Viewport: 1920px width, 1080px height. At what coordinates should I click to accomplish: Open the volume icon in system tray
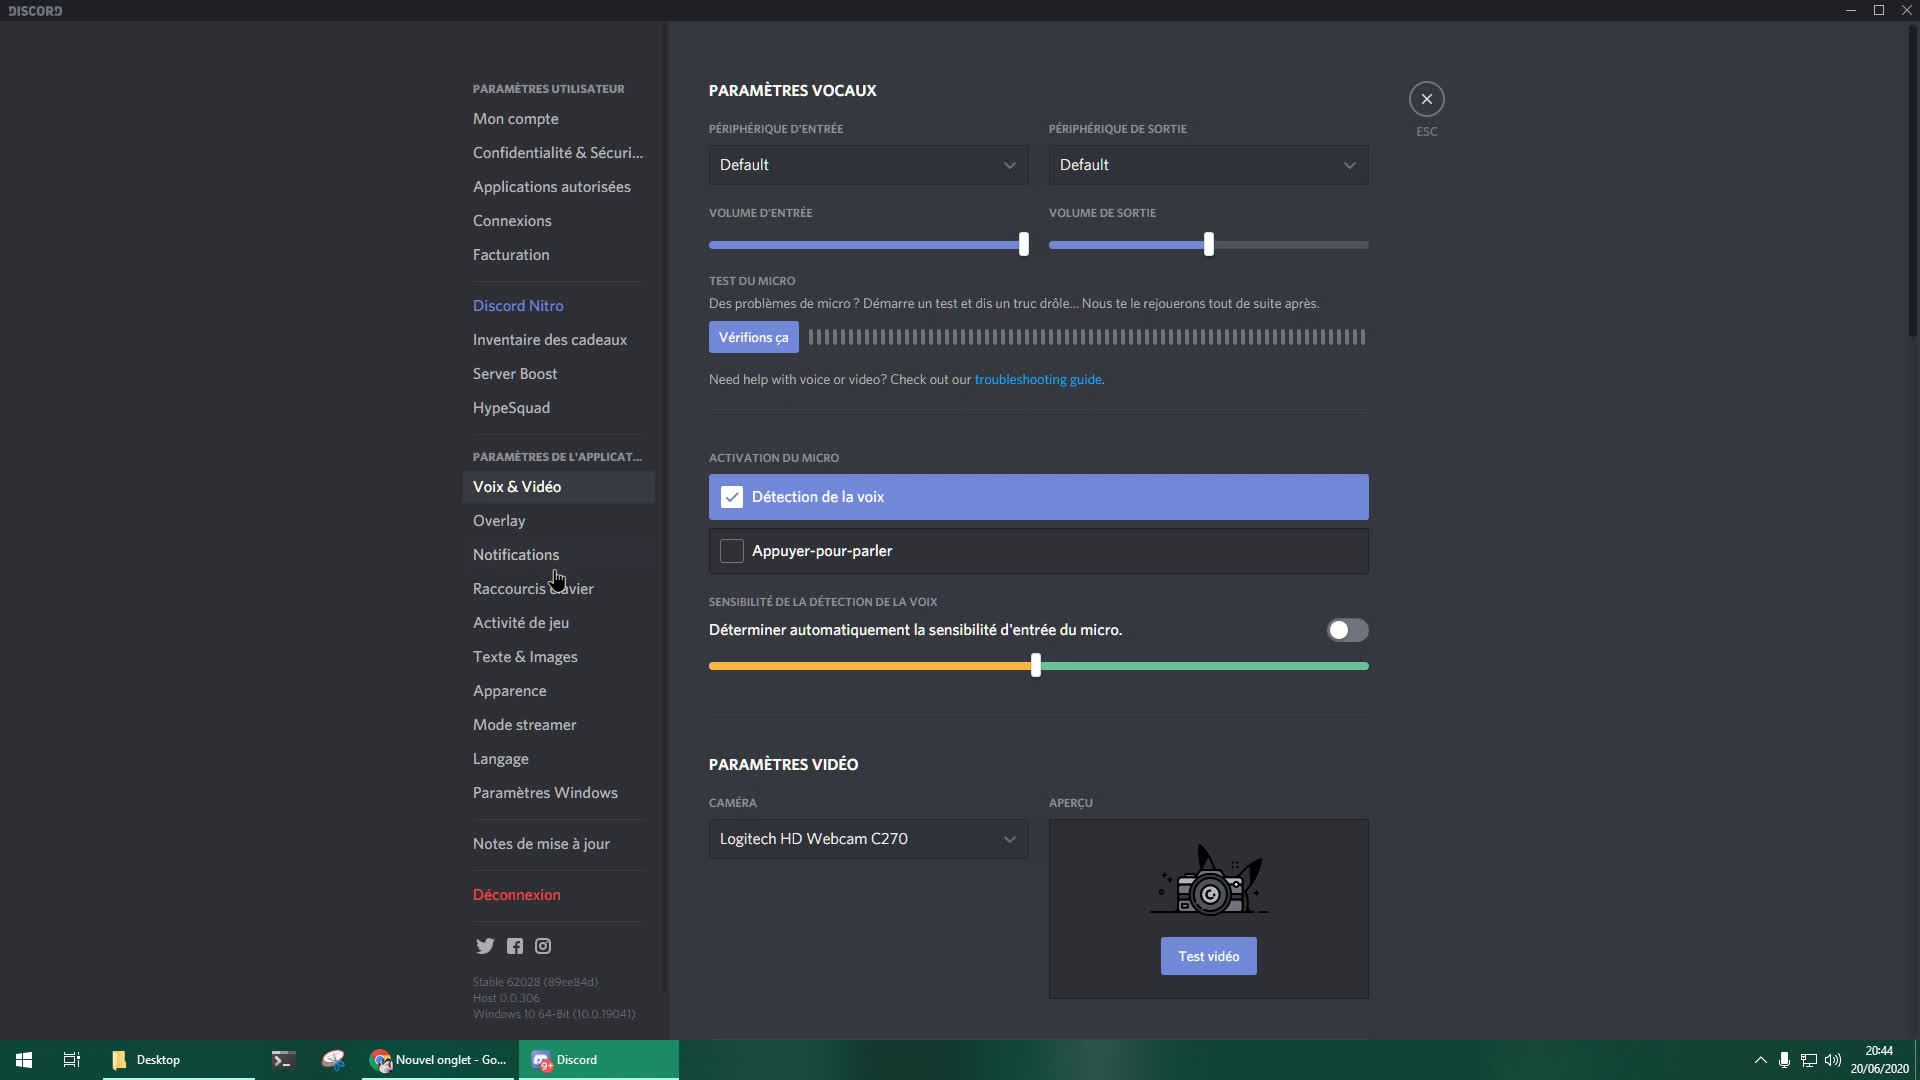point(1832,1060)
